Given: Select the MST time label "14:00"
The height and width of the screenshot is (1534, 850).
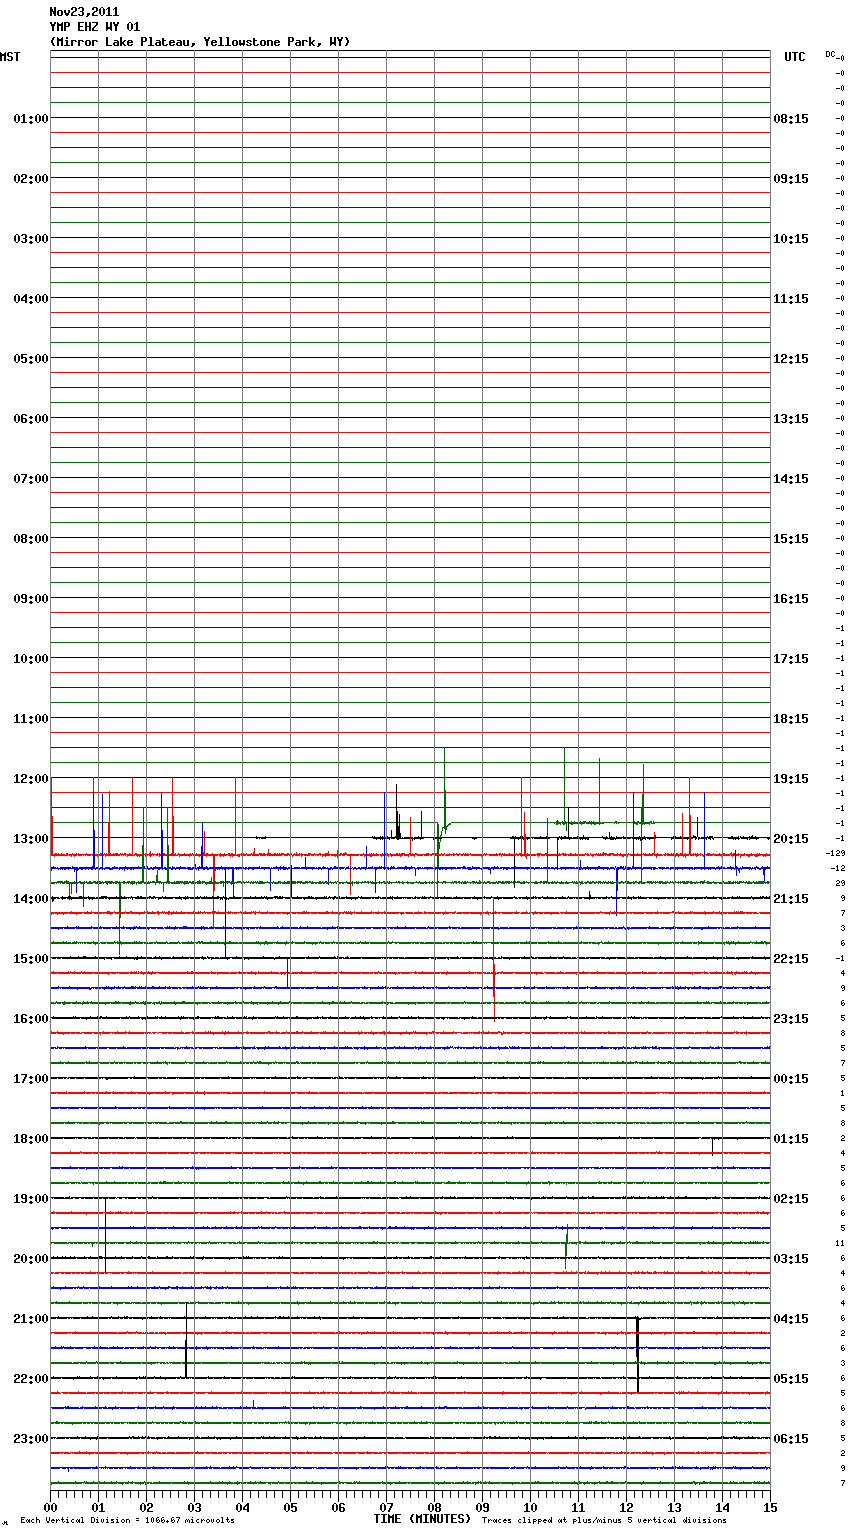Looking at the screenshot, I should (x=31, y=899).
